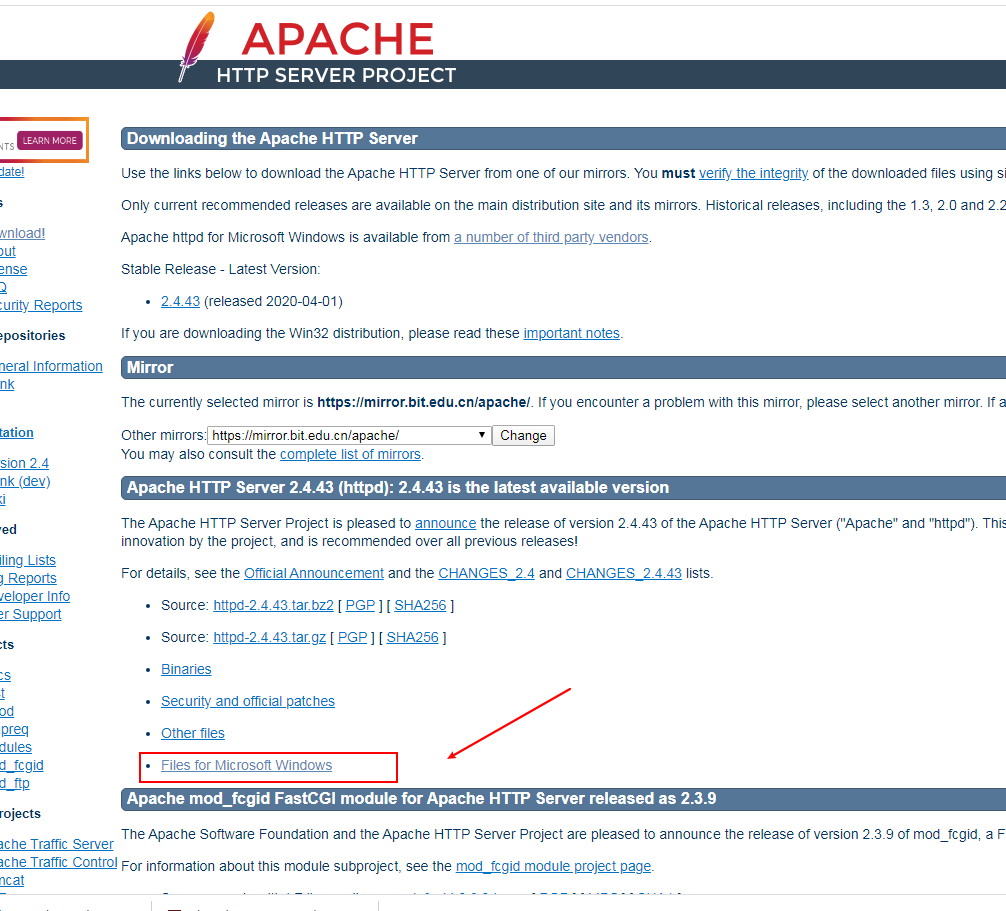This screenshot has height=911, width=1006.
Task: Open Mailing Lists sidebar link
Action: [28, 561]
